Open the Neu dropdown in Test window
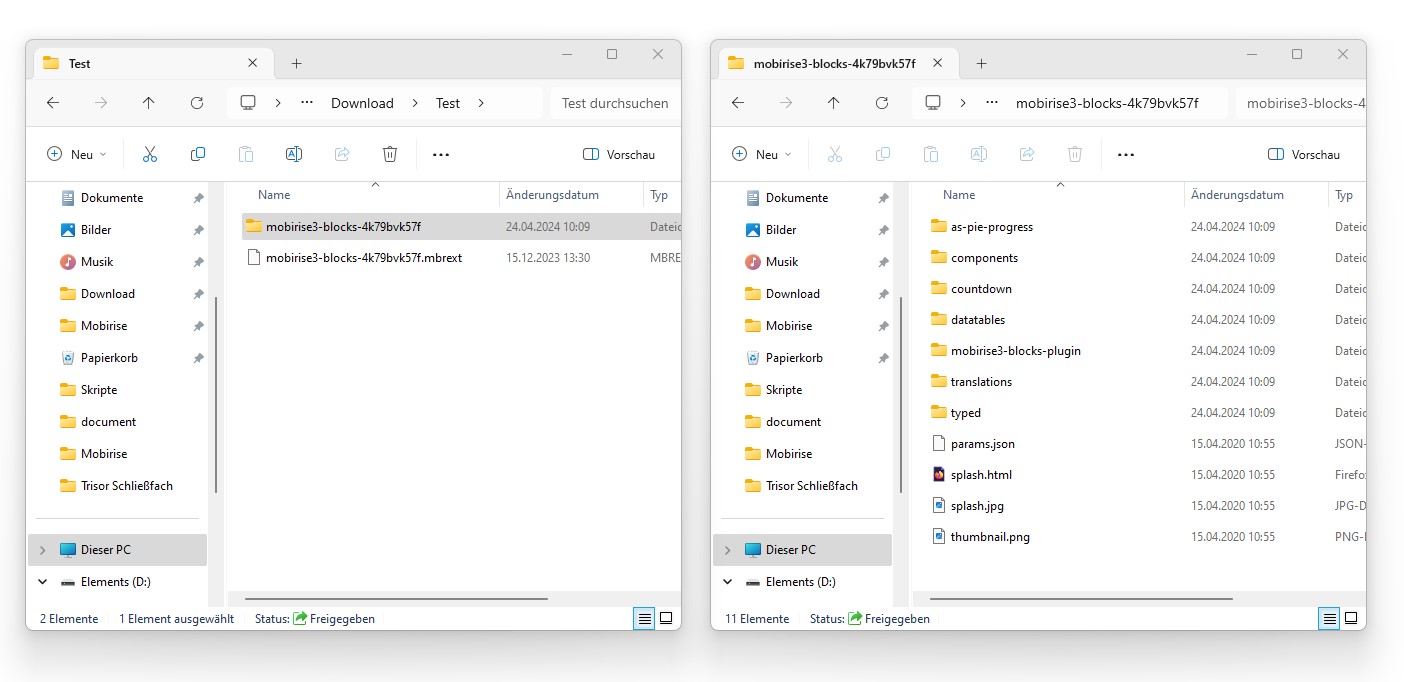This screenshot has width=1404, height=682. pos(78,155)
